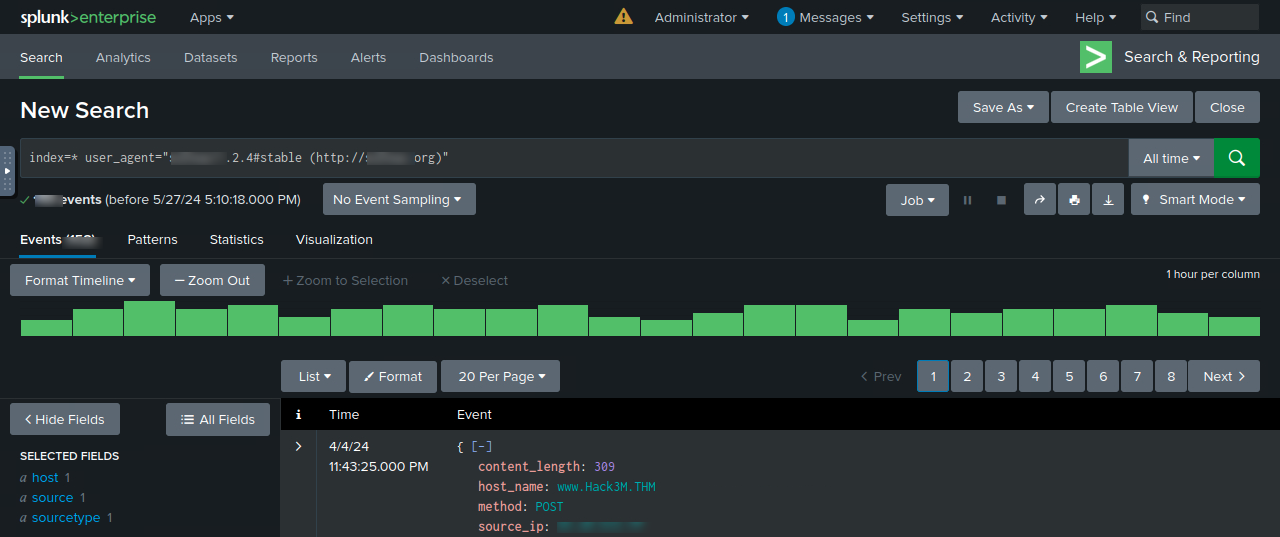1280x537 pixels.
Task: Click the Close button
Action: [x=1227, y=107]
